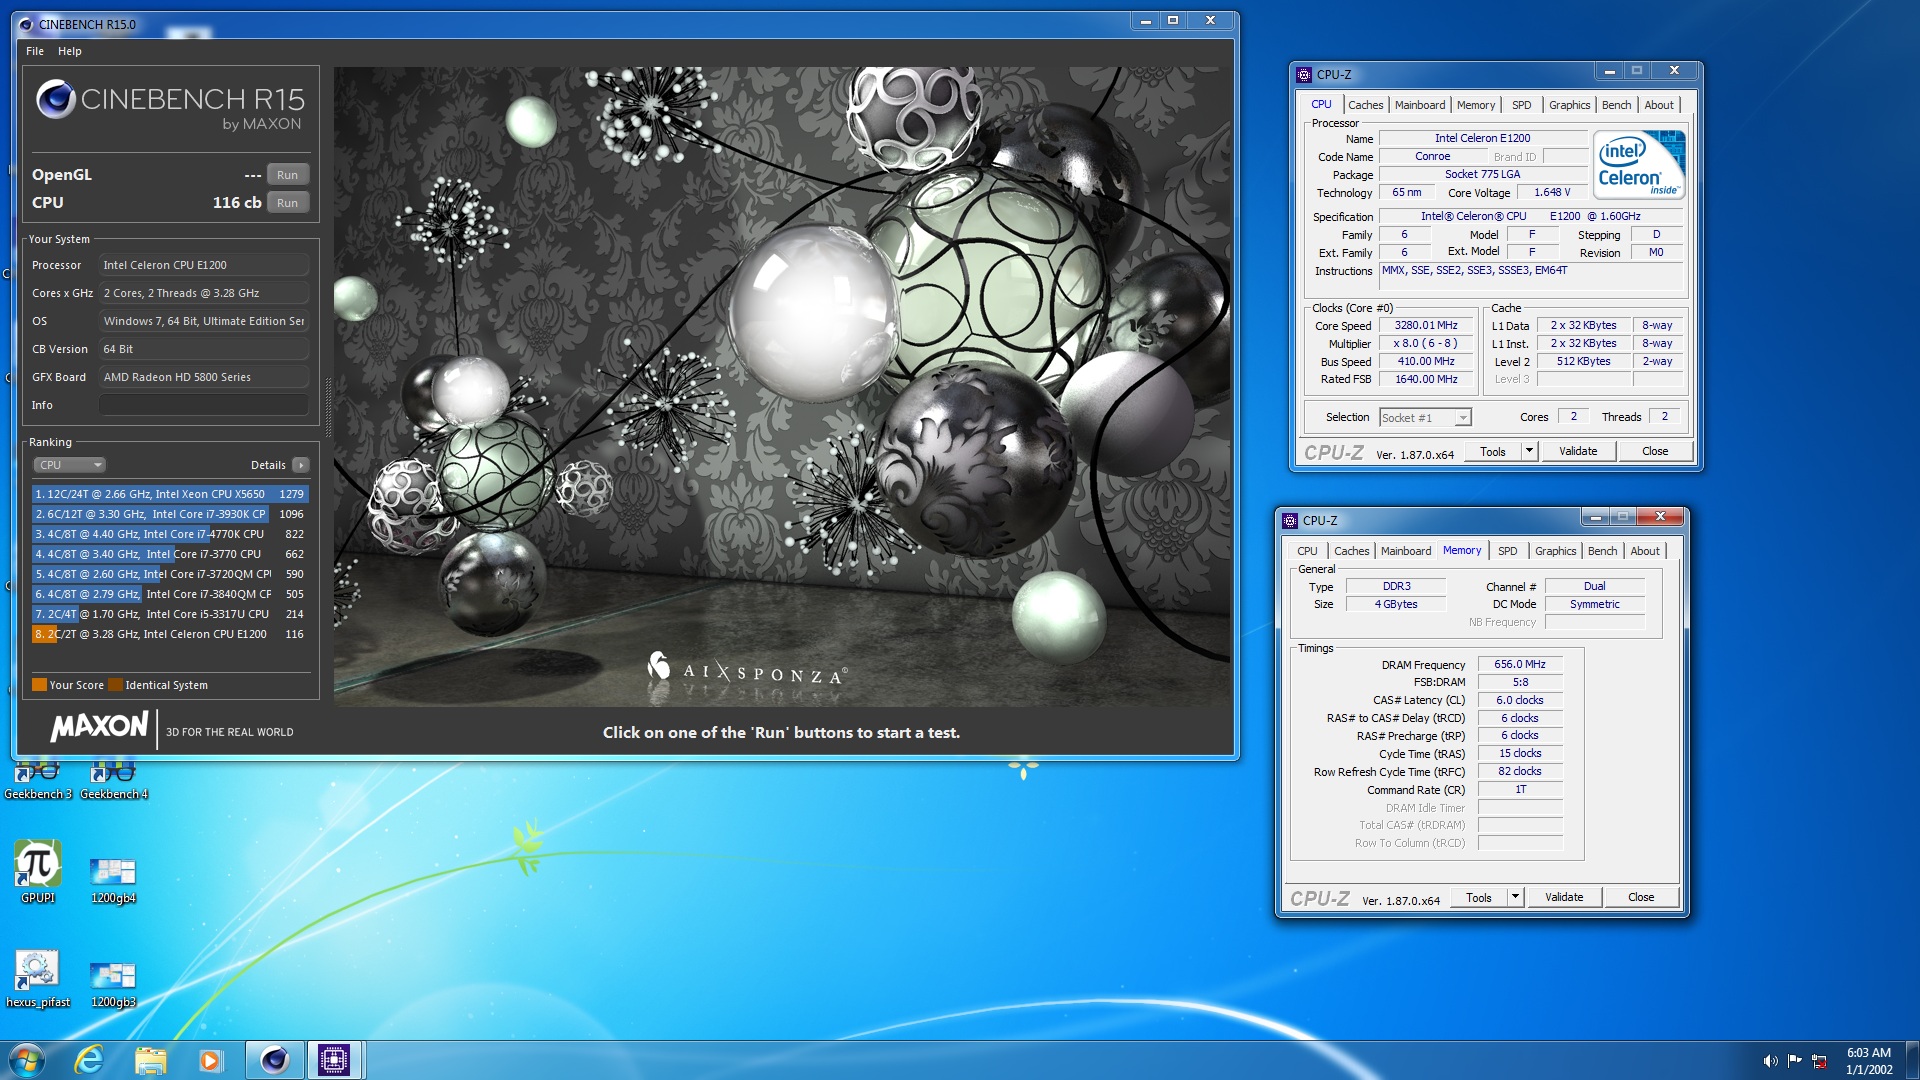Click Tools button in upper CPU-Z window
1920x1080 pixels.
point(1493,451)
